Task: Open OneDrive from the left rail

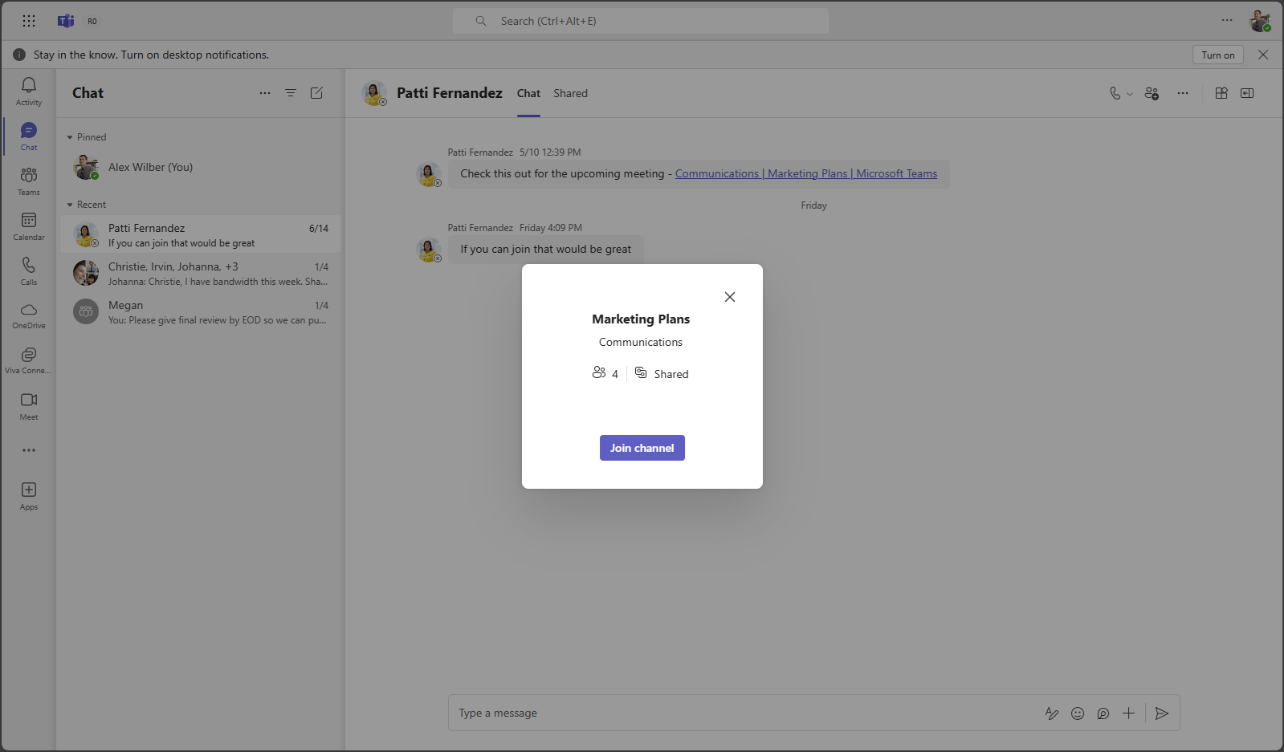Action: (x=28, y=315)
